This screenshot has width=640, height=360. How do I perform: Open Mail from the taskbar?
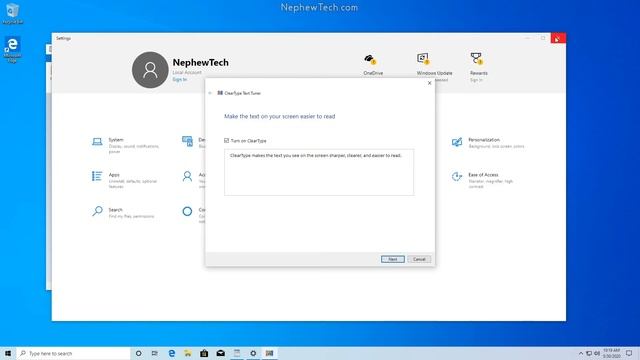coord(220,353)
